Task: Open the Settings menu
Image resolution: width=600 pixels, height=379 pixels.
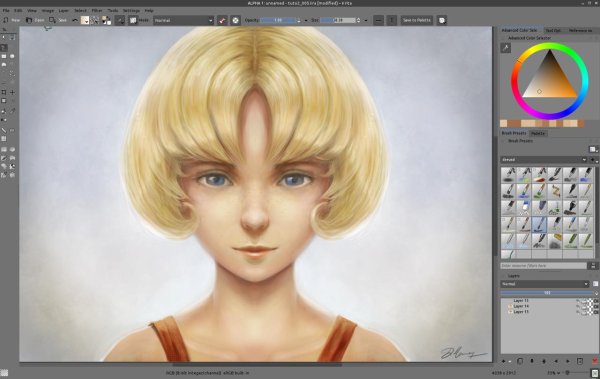Action: [x=131, y=11]
